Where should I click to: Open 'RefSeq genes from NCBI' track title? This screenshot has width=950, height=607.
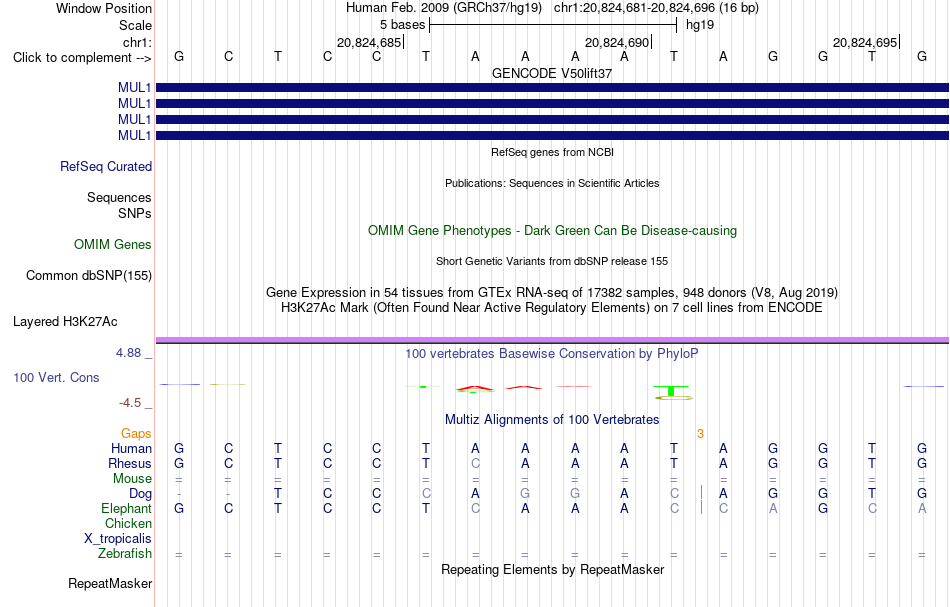pyautogui.click(x=552, y=152)
